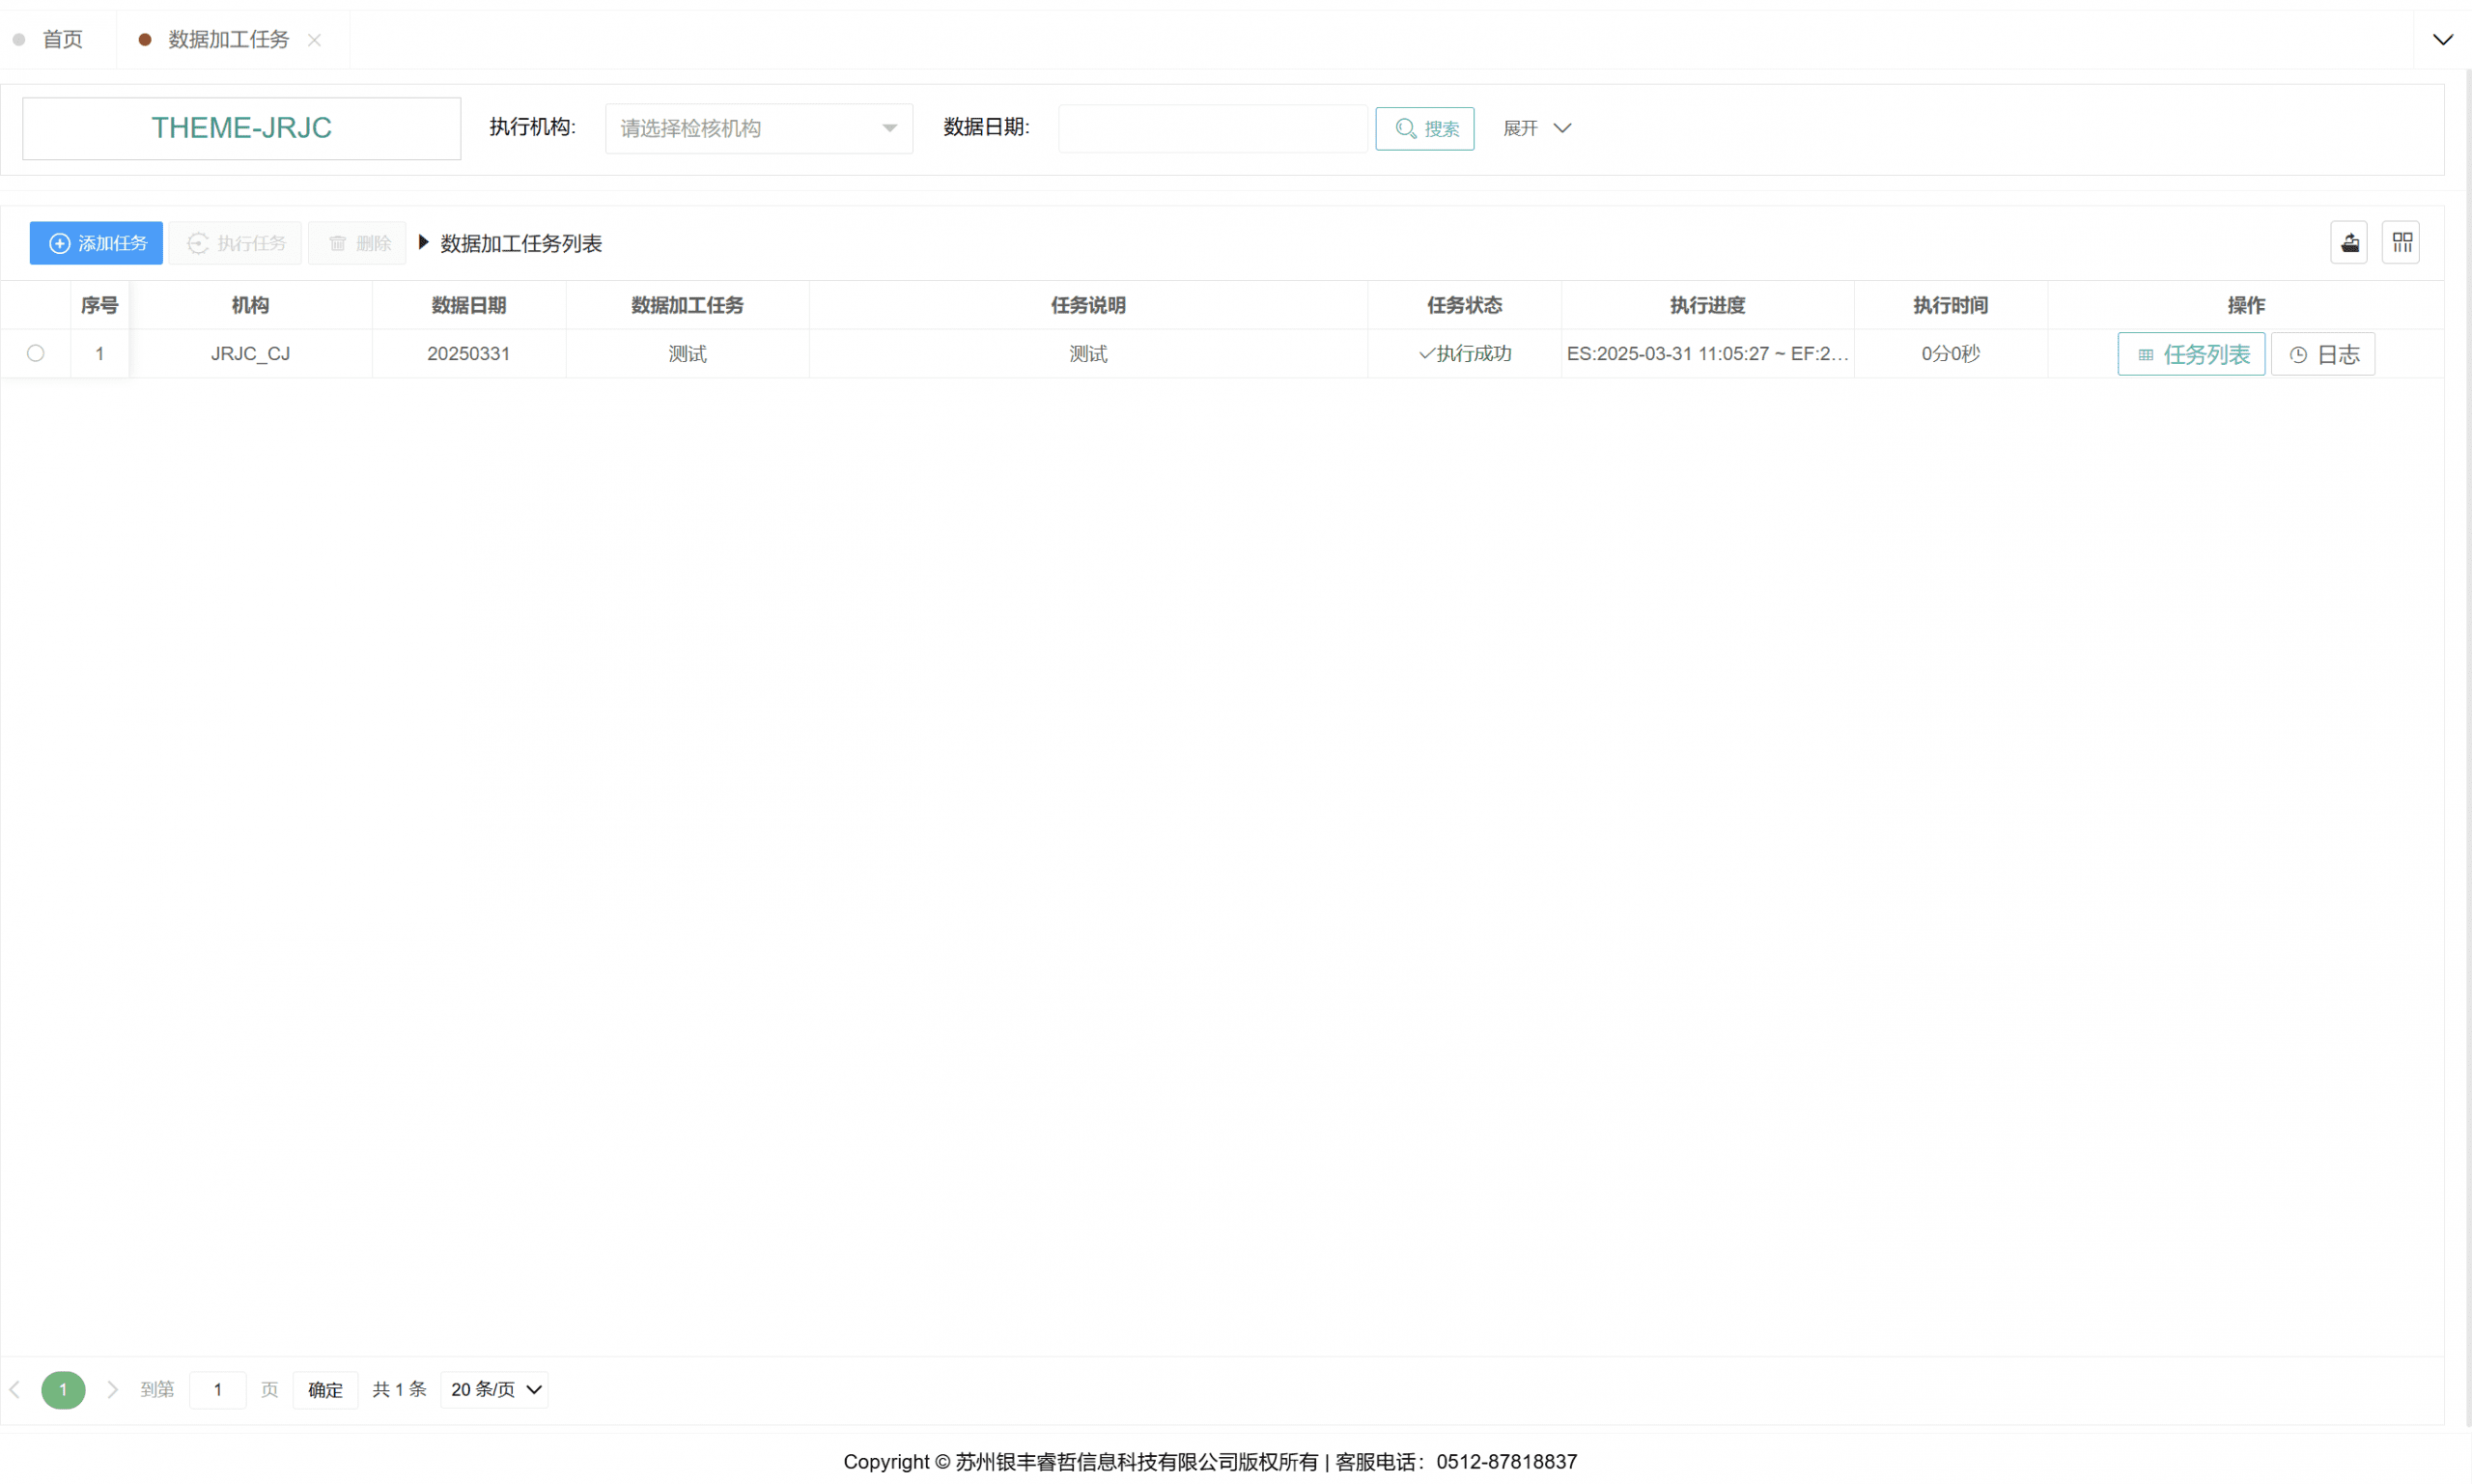Open the 20 条/页 page size dropdown
The width and height of the screenshot is (2472, 1484).
coord(494,1389)
